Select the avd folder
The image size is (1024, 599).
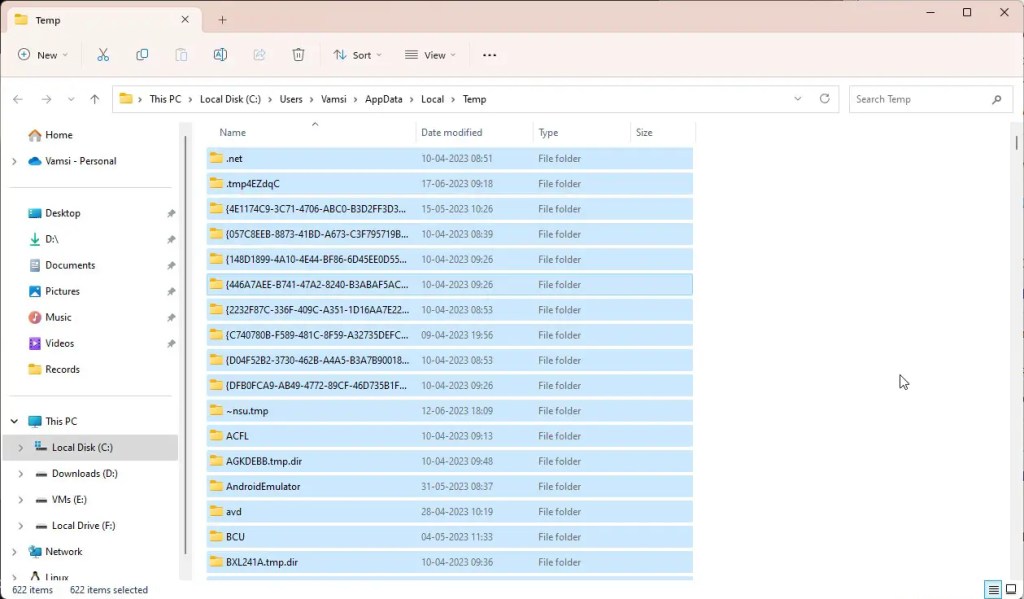point(449,511)
